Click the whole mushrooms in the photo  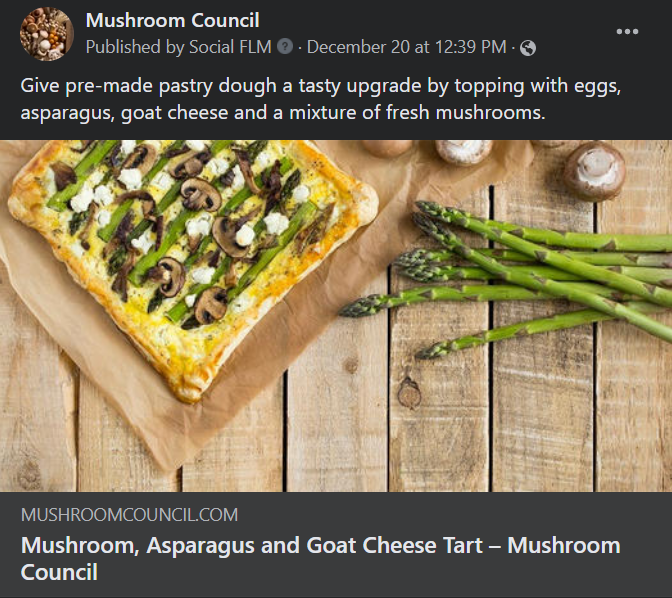click(x=594, y=168)
